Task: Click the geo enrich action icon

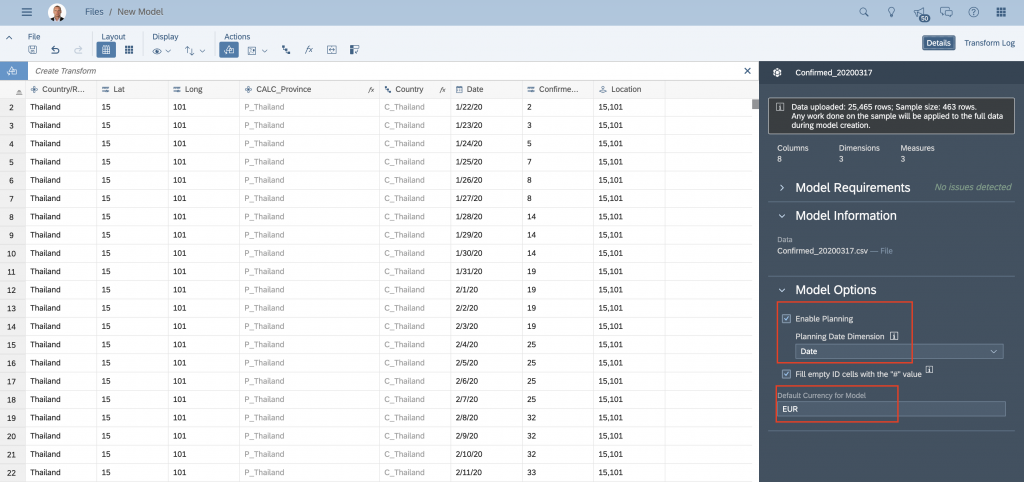Action: 332,50
